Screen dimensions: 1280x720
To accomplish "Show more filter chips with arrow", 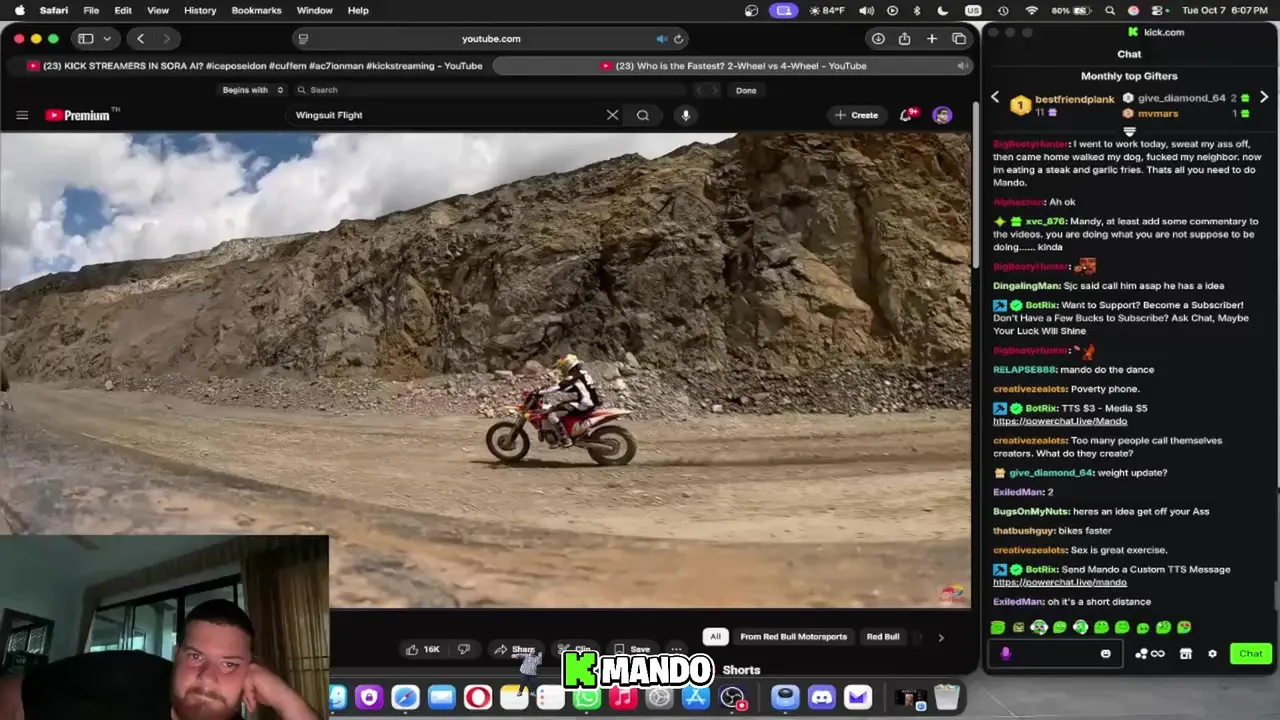I will click(x=940, y=637).
